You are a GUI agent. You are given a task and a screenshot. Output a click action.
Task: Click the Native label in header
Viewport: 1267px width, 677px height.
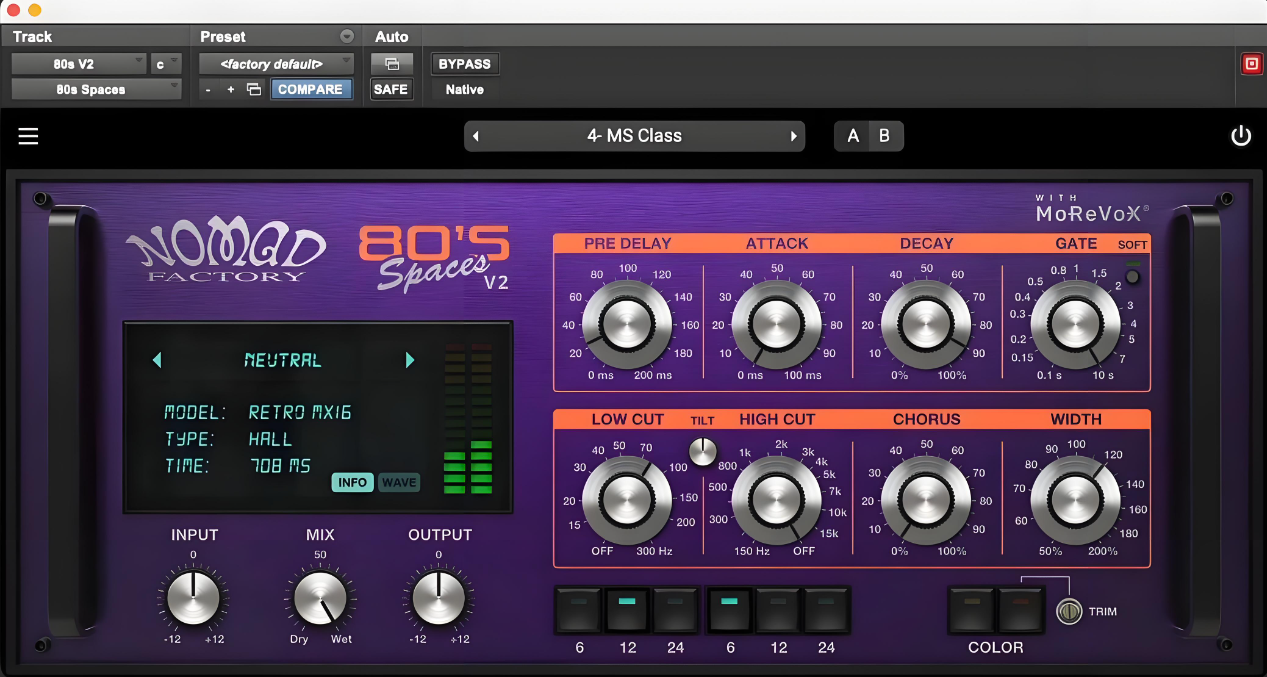tap(465, 89)
